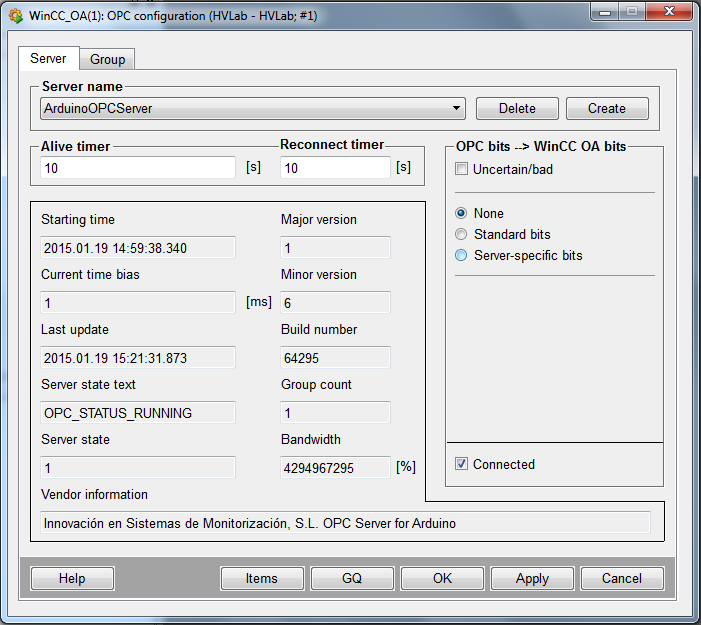Click the Server state value field
This screenshot has height=625, width=701.
pos(138,468)
